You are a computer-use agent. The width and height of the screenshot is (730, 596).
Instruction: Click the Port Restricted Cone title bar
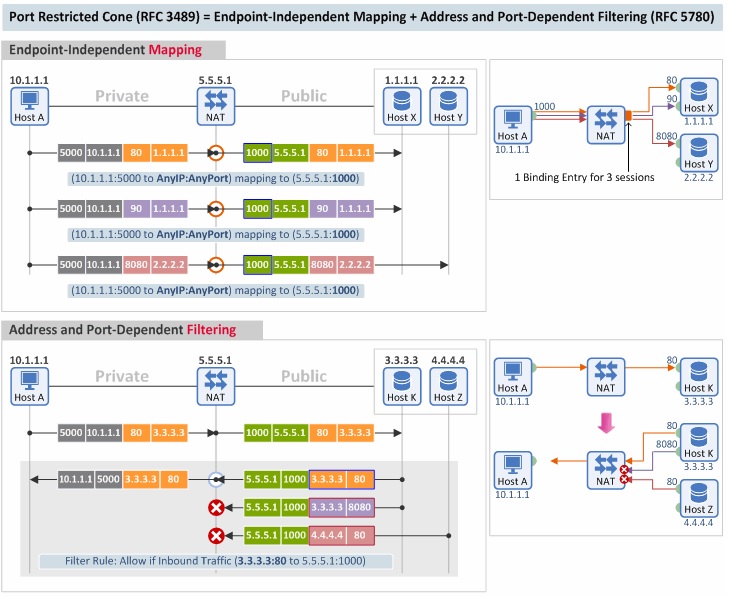(x=364, y=17)
